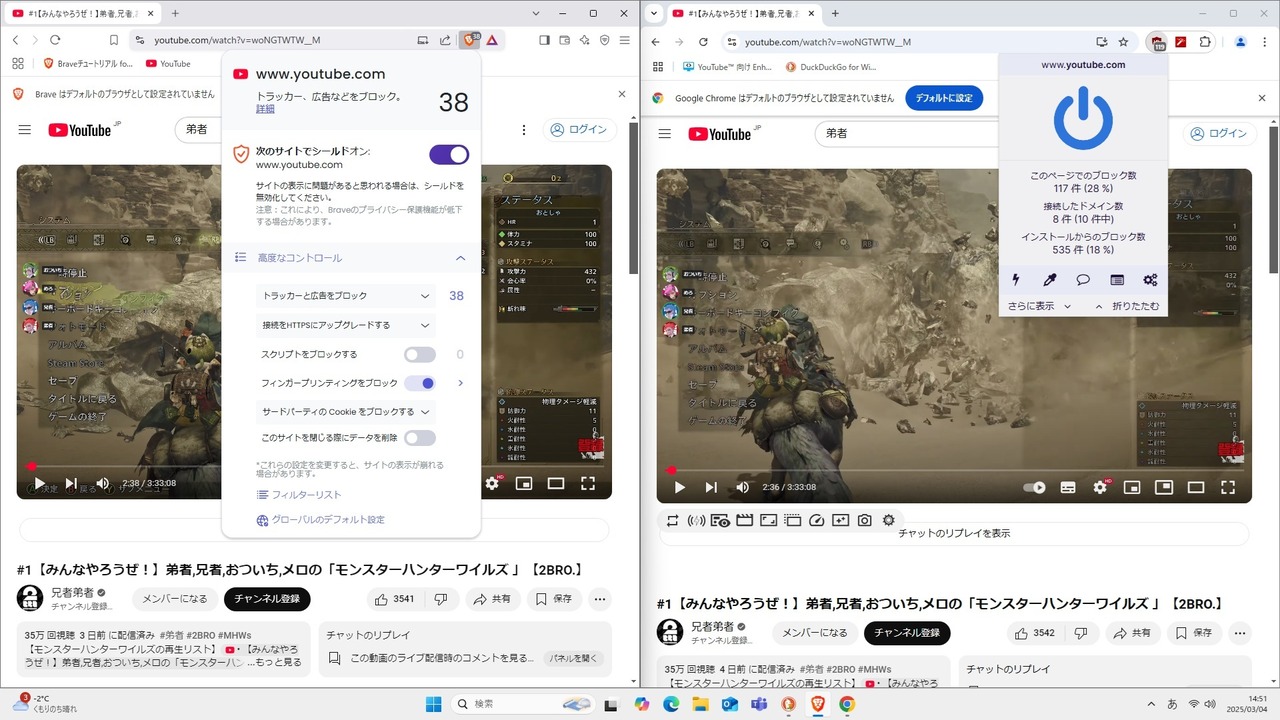Click uBlock report issue chat icon
Viewport: 1280px width, 720px height.
point(1083,280)
